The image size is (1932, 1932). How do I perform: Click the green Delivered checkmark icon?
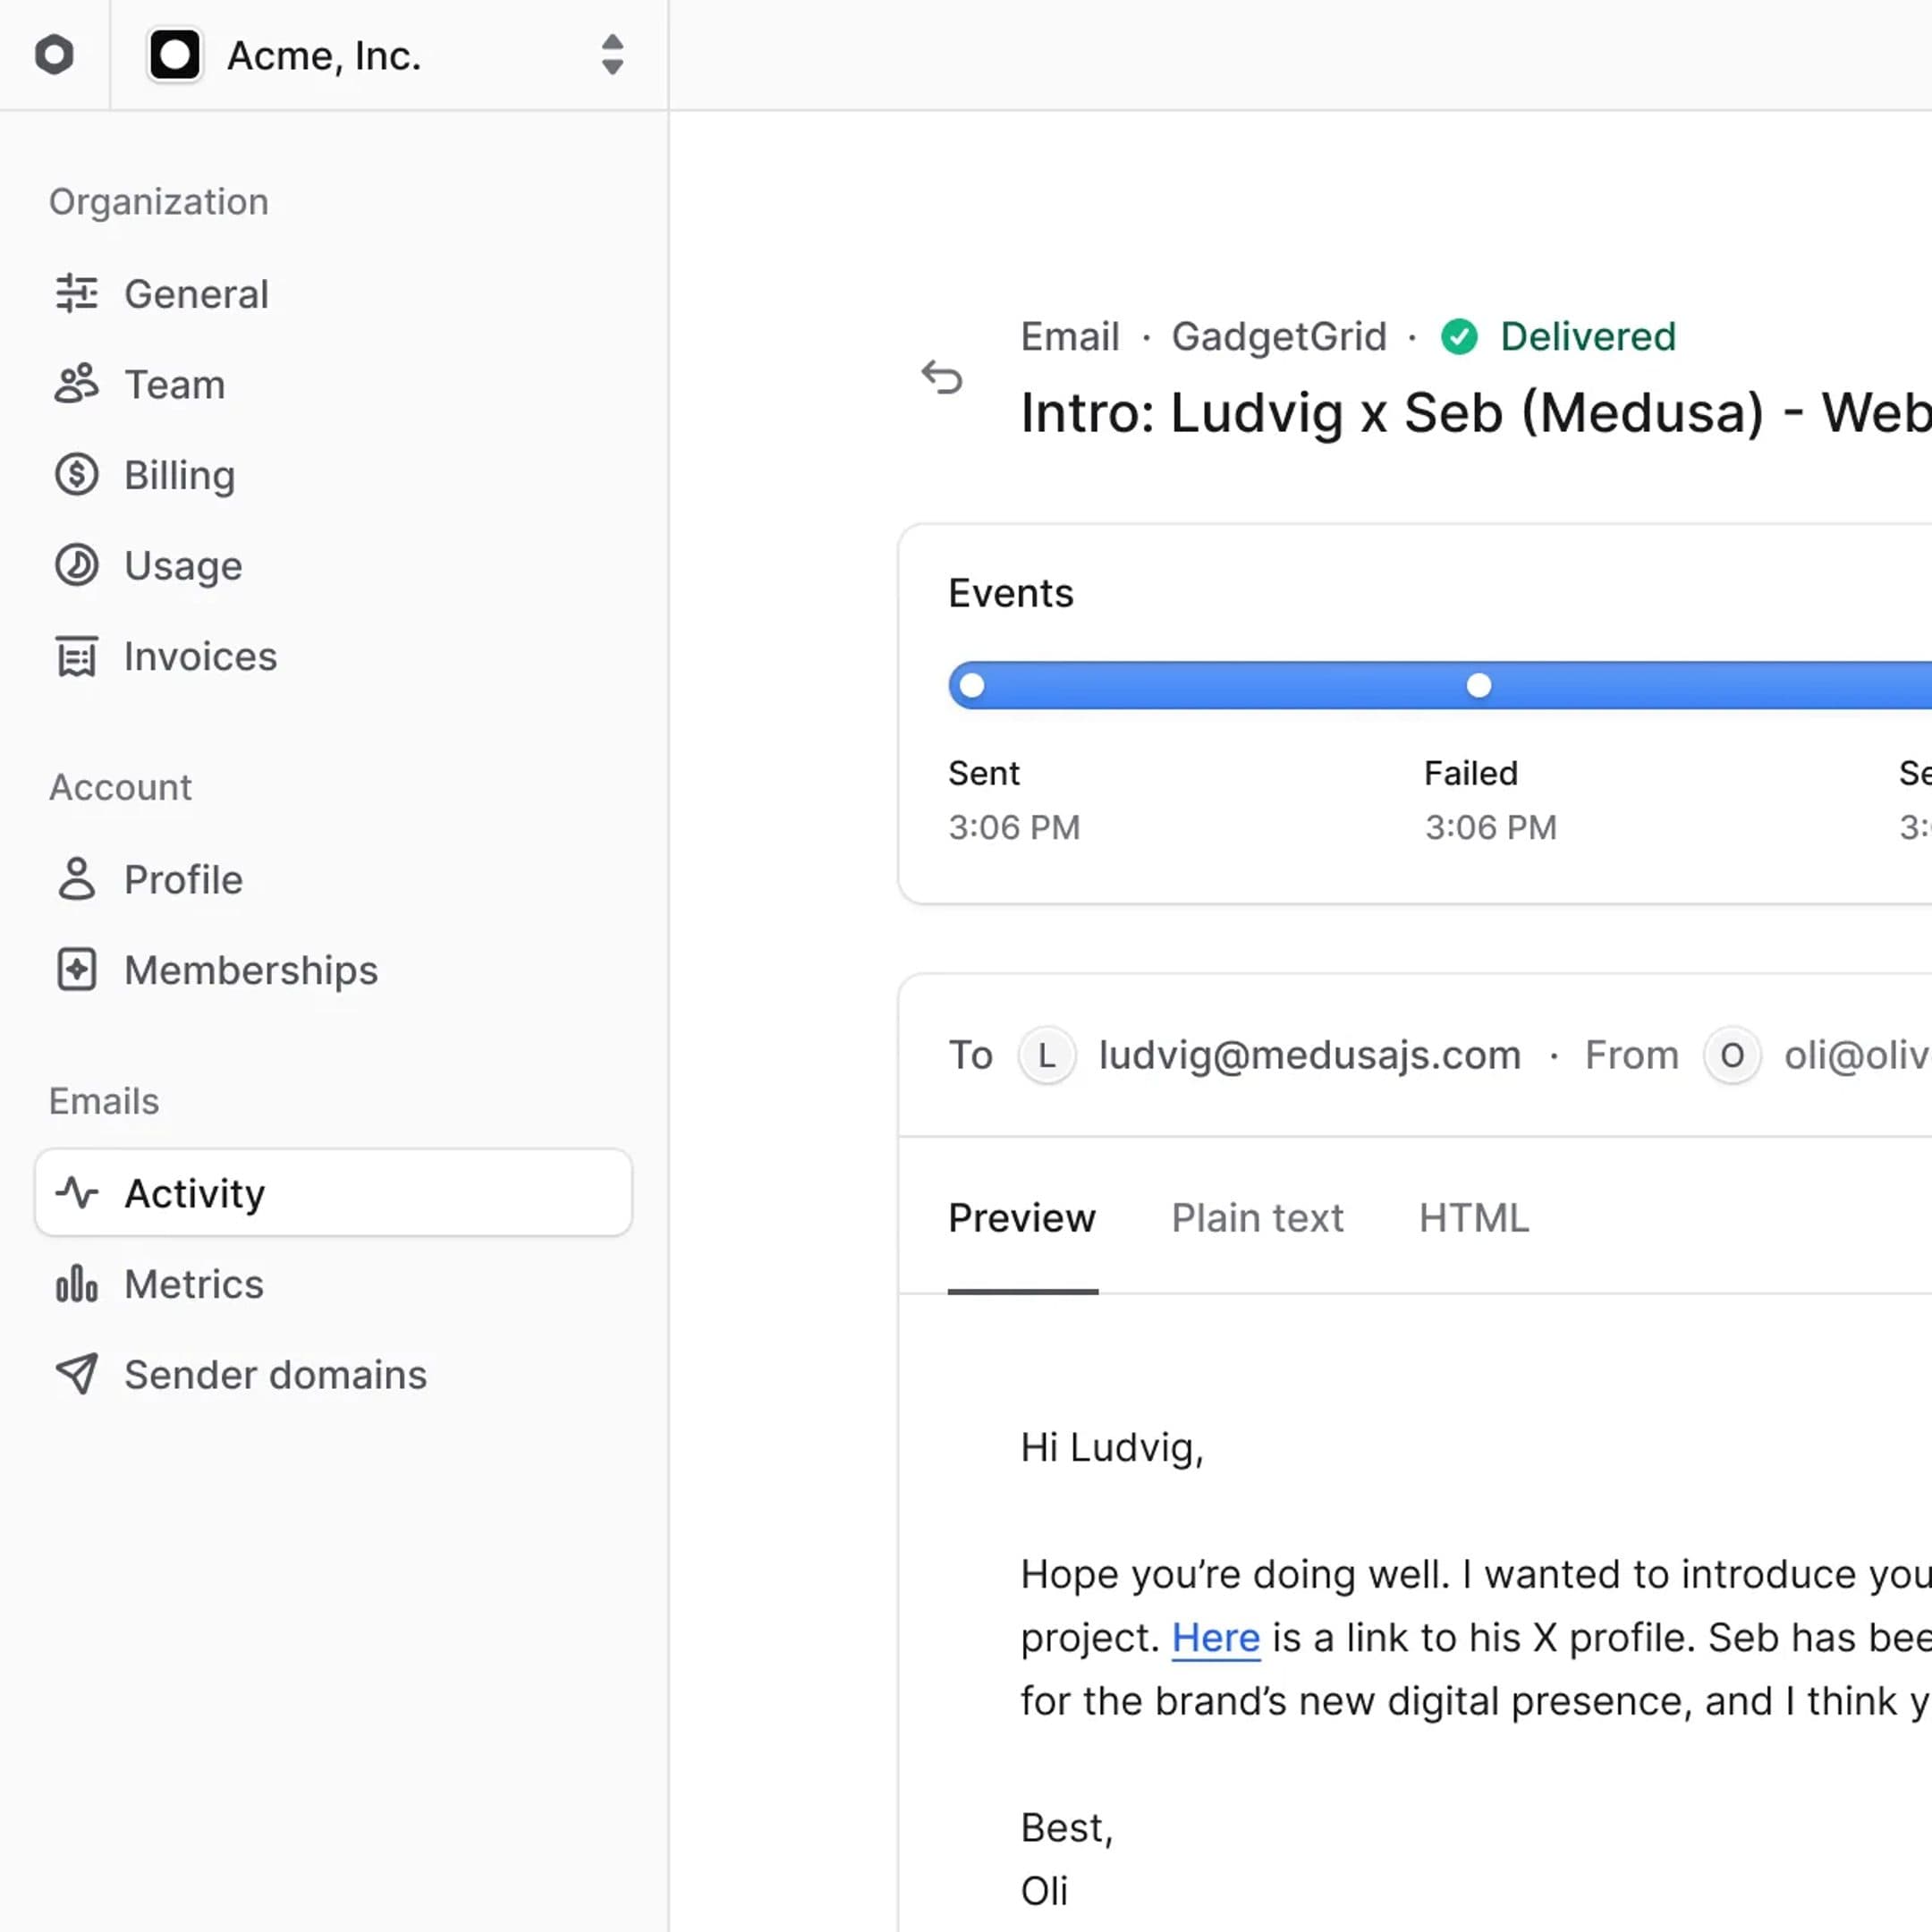(1459, 337)
